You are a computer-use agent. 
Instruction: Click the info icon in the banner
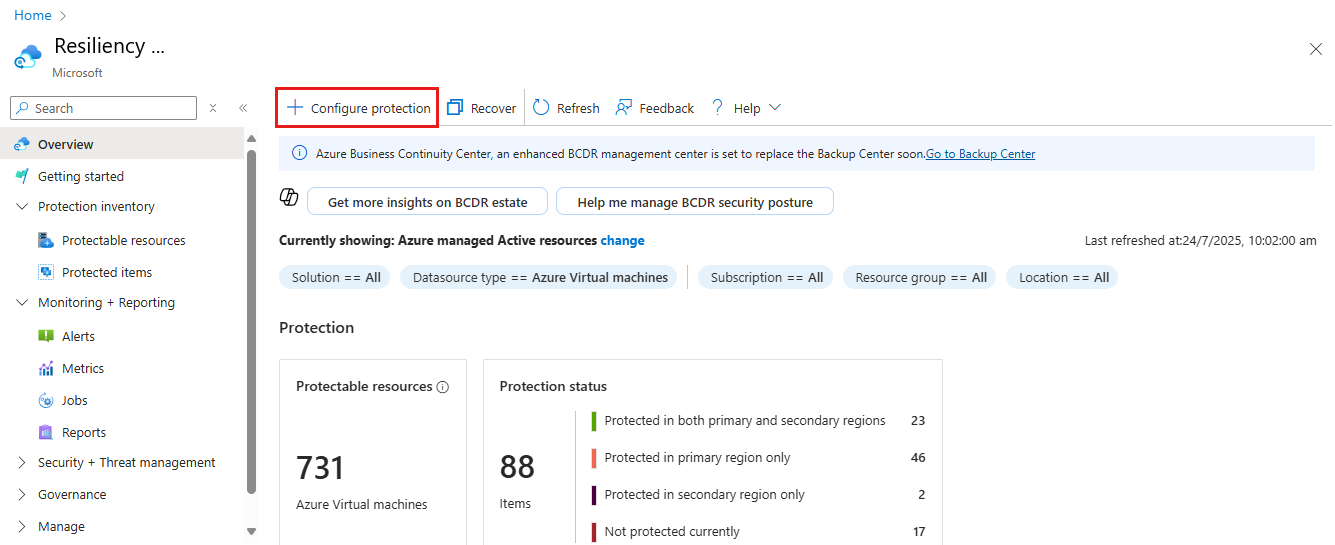click(x=299, y=153)
